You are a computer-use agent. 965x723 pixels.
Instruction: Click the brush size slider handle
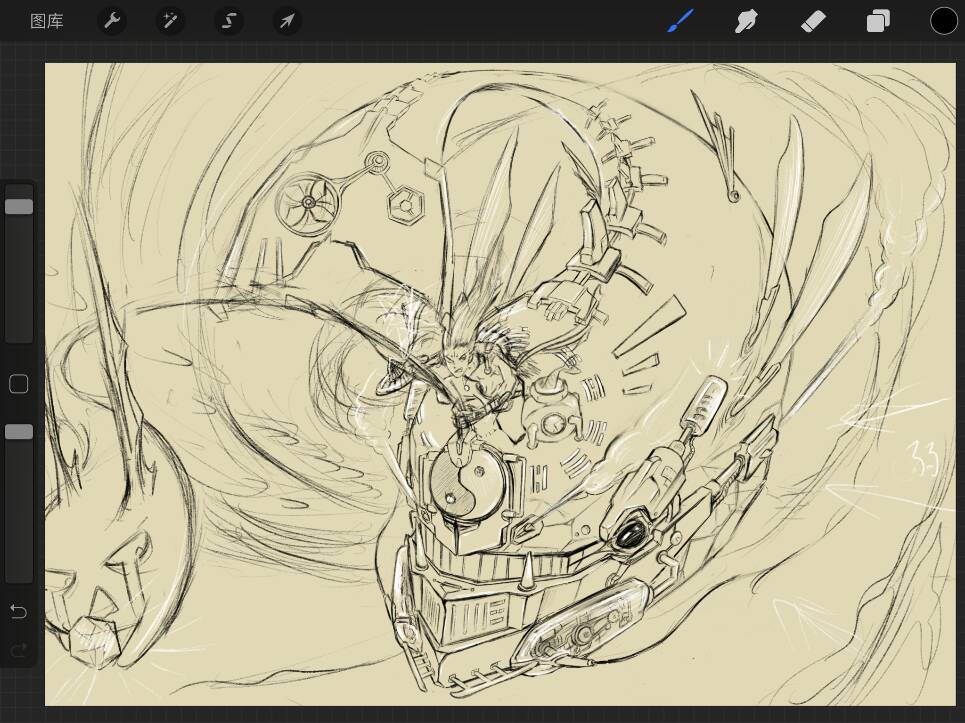tap(19, 206)
